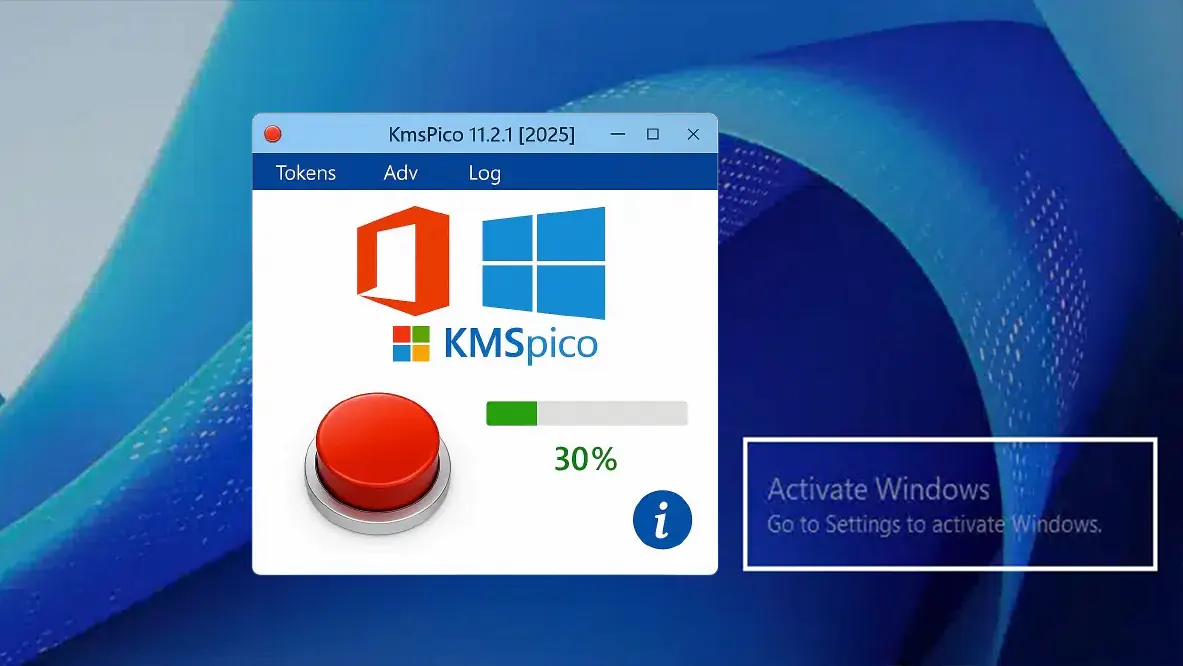Expand the Tokens list

[x=305, y=172]
